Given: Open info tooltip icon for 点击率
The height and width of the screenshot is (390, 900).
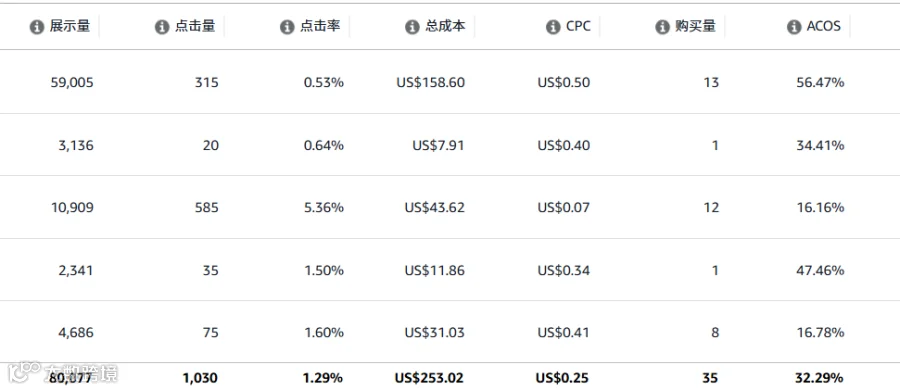Looking at the screenshot, I should 287,27.
